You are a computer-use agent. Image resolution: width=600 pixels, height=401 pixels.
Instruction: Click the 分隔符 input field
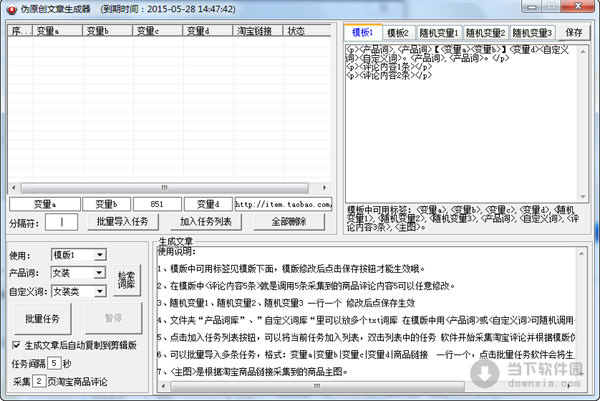click(x=62, y=222)
